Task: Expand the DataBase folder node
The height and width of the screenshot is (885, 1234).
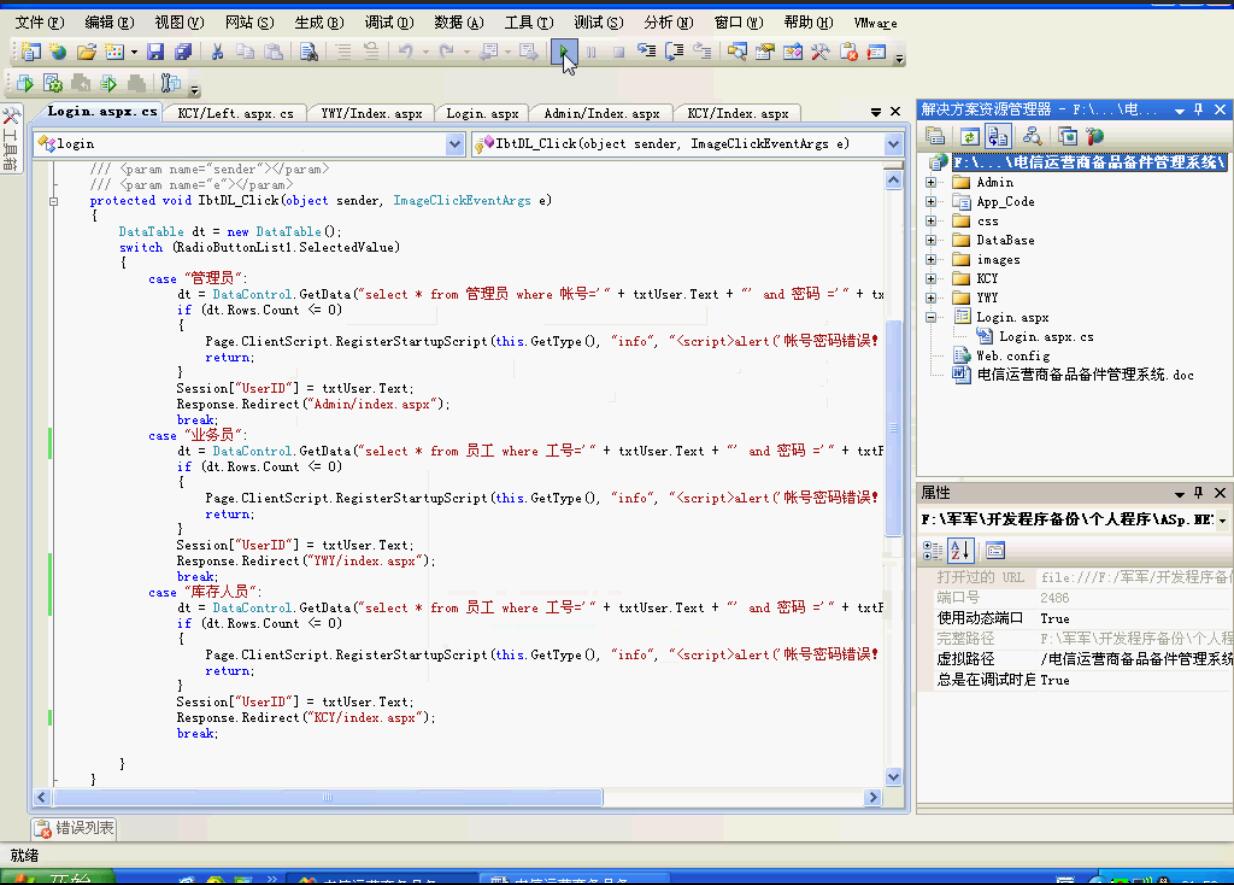Action: pyautogui.click(x=931, y=240)
